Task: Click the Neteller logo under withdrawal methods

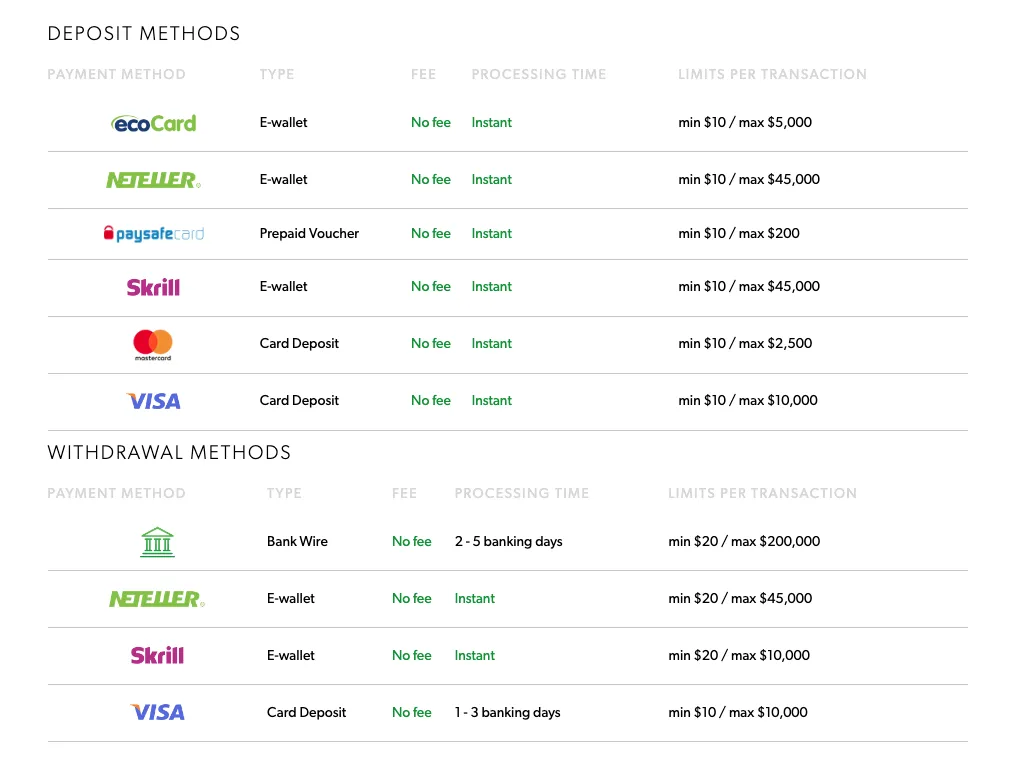Action: pyautogui.click(x=157, y=599)
